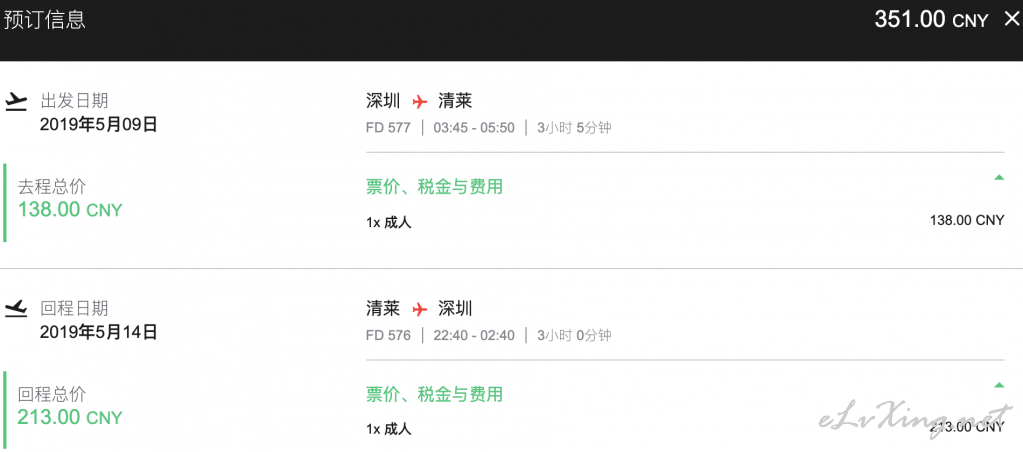1023x452 pixels.
Task: Click return total 213.00 CNY on left
Action: click(70, 417)
